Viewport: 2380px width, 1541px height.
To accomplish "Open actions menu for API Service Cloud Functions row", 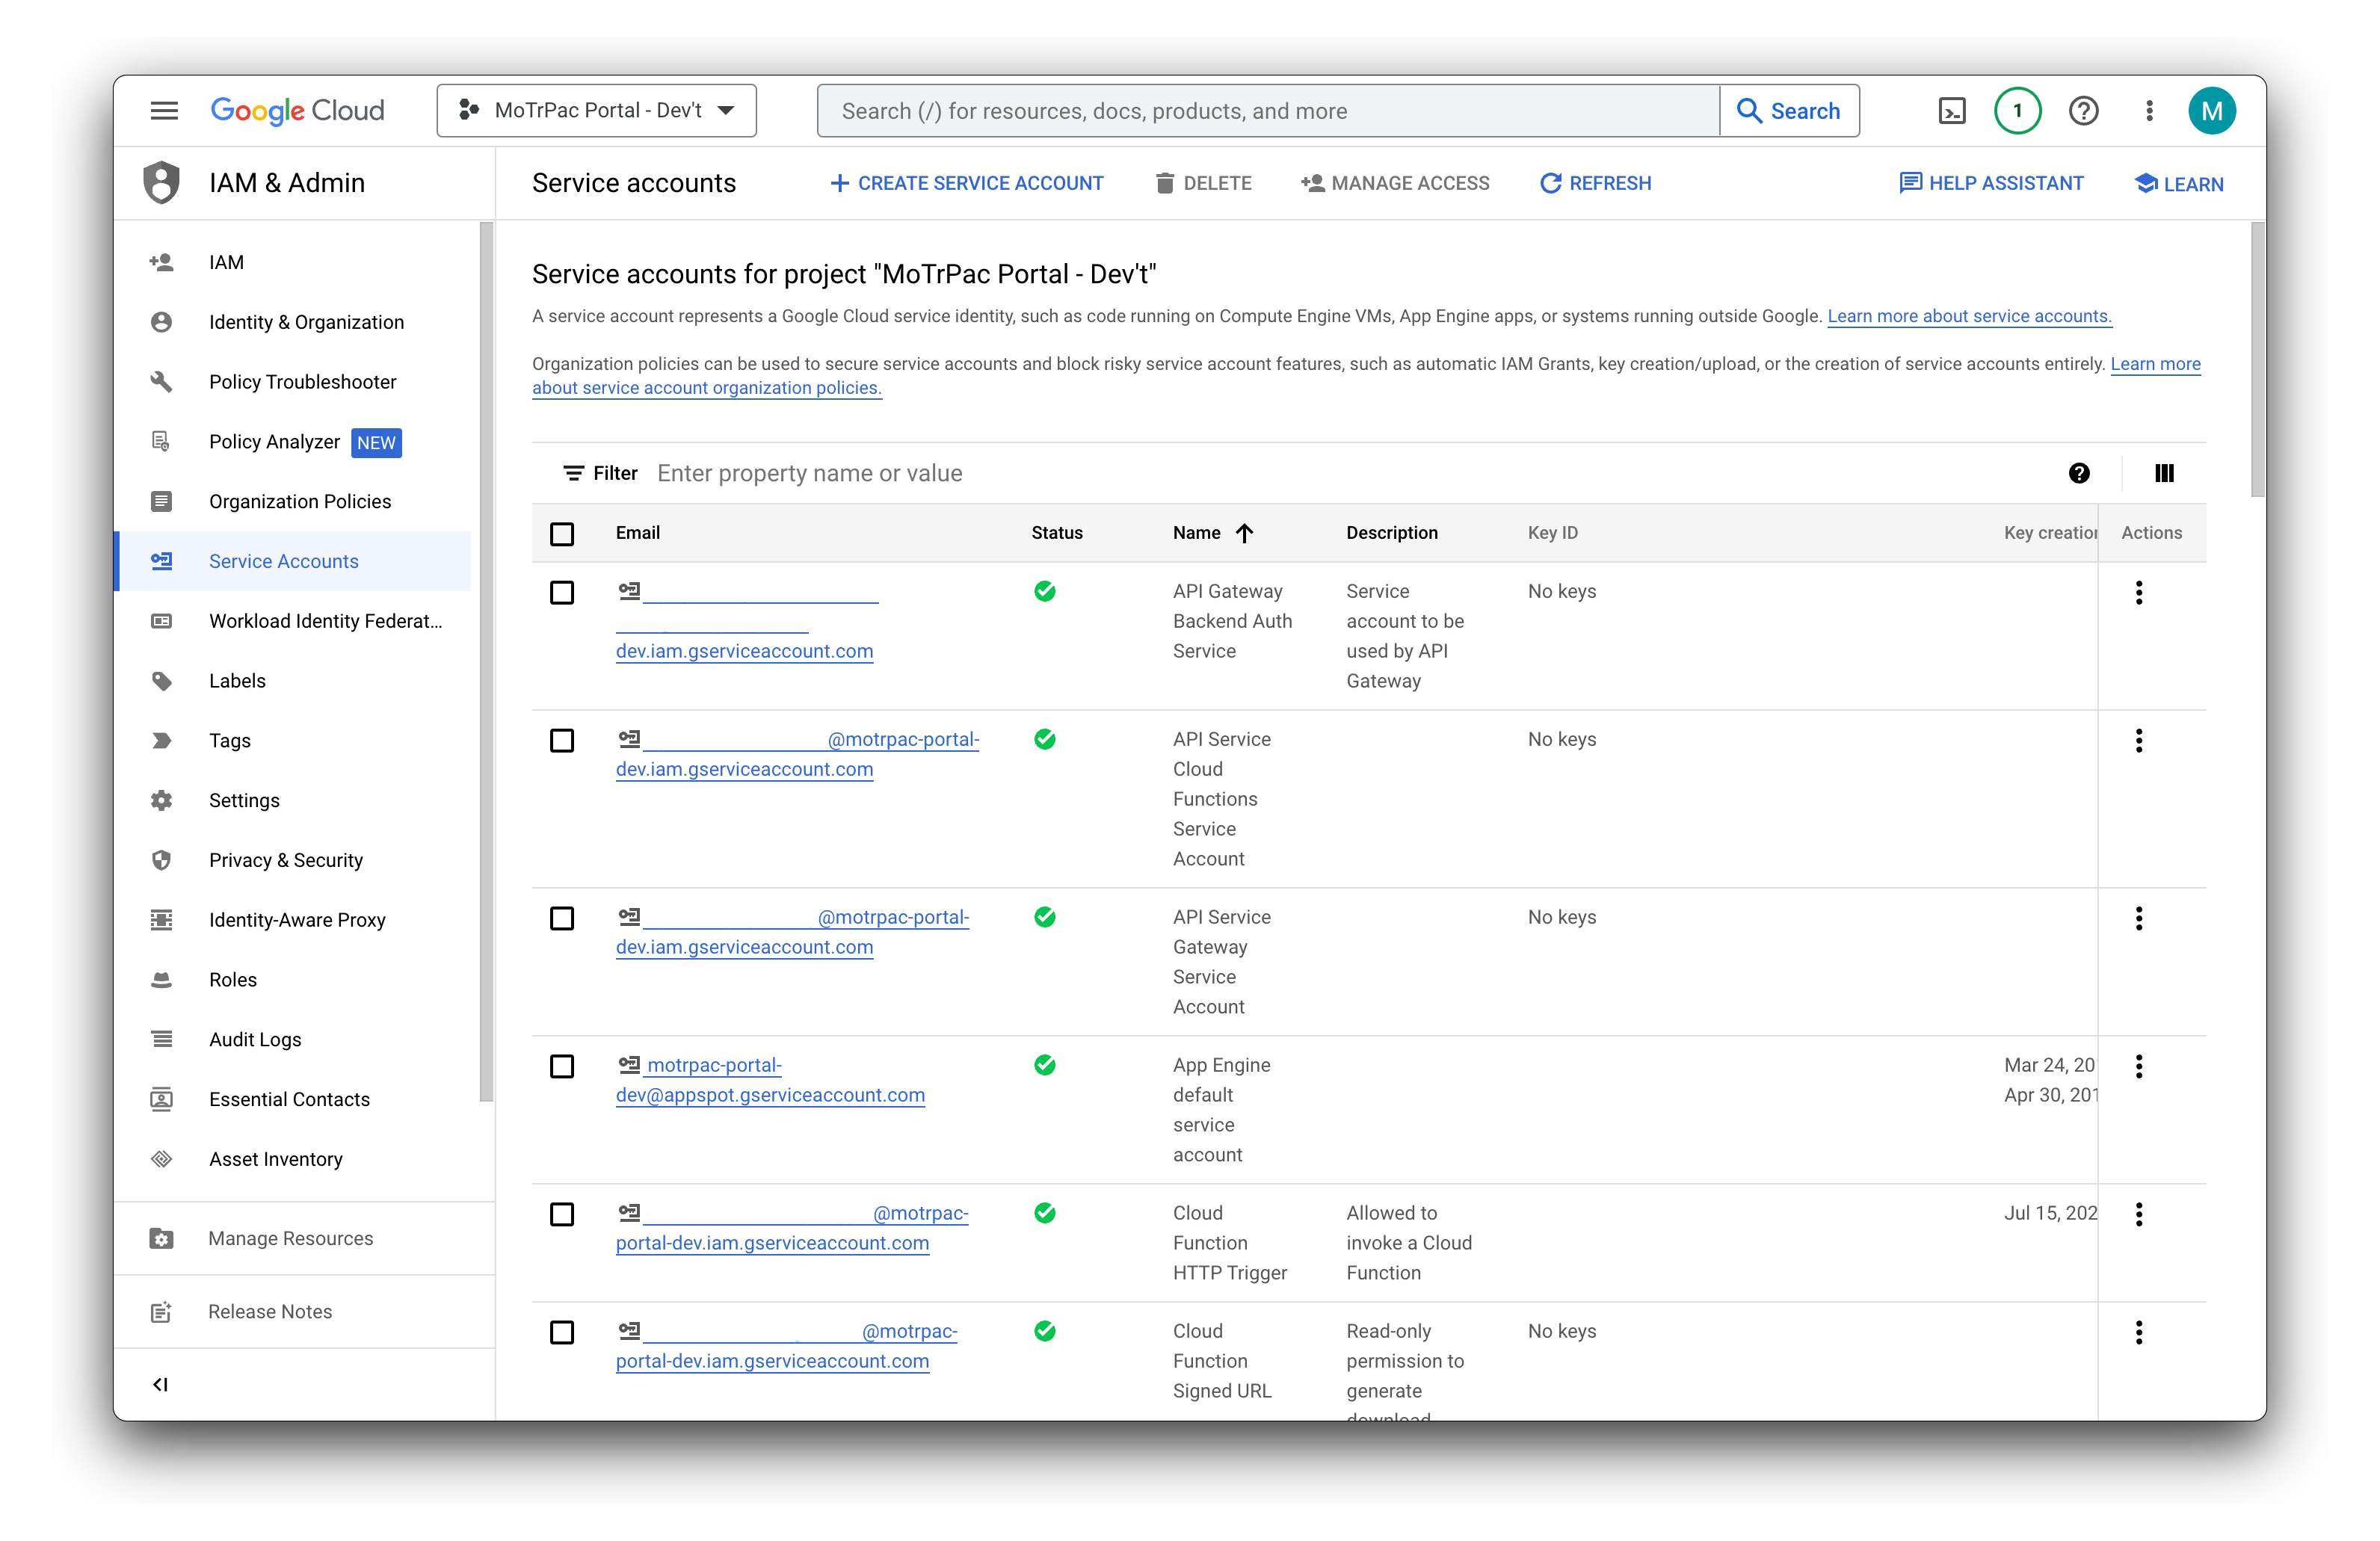I will pyautogui.click(x=2139, y=740).
